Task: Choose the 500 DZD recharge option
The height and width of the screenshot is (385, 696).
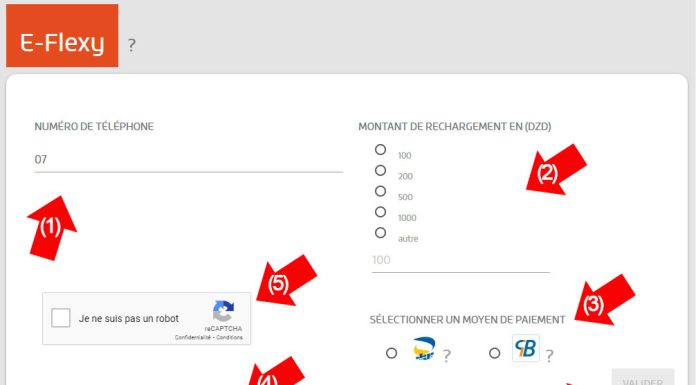Action: (380, 191)
